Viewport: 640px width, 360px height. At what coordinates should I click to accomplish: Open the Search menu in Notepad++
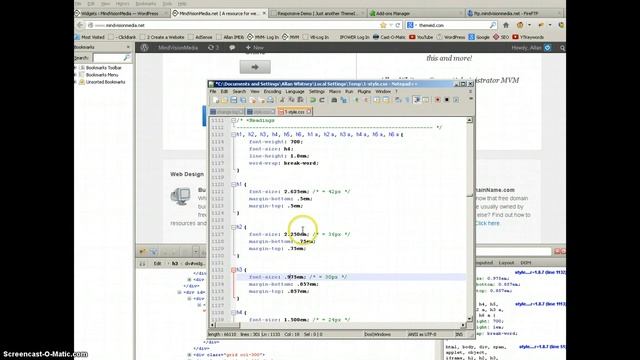pos(239,91)
